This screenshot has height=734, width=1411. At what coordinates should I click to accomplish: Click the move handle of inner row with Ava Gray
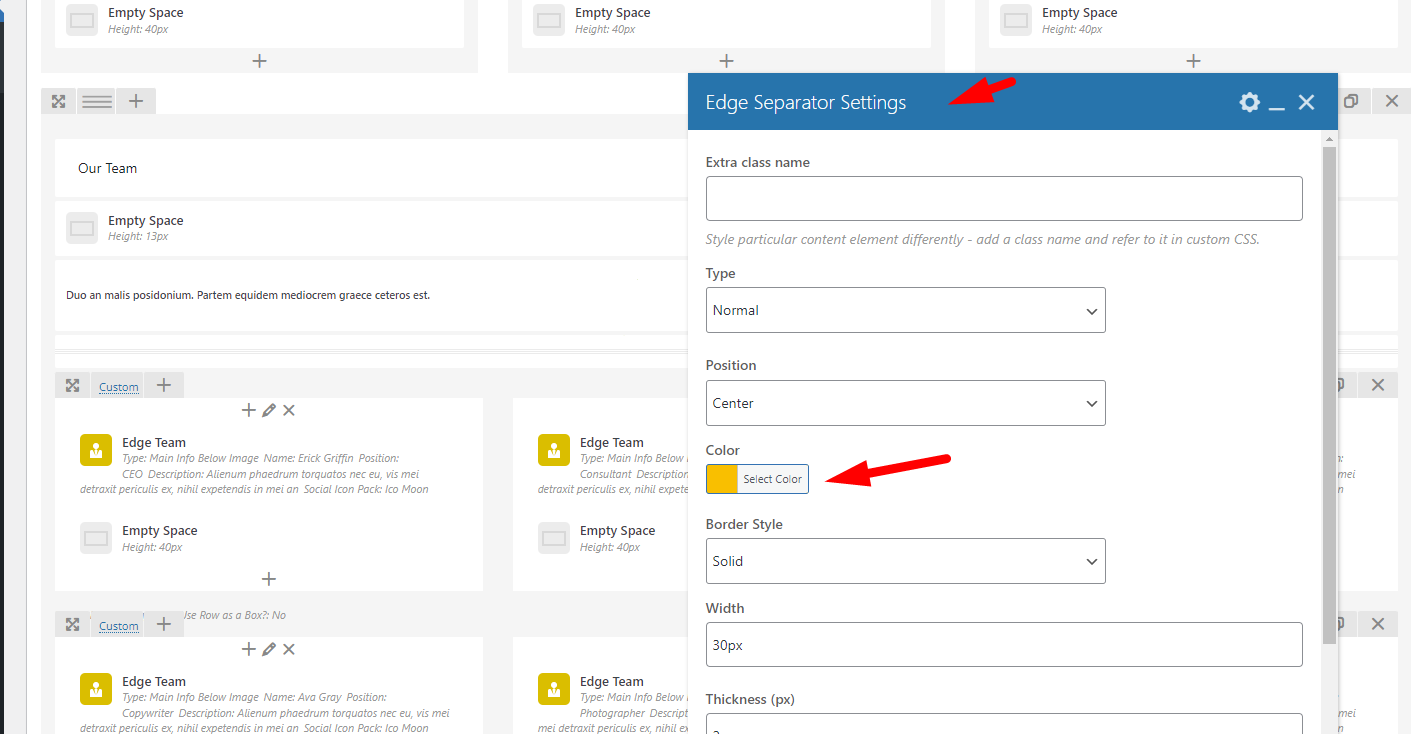coord(72,625)
